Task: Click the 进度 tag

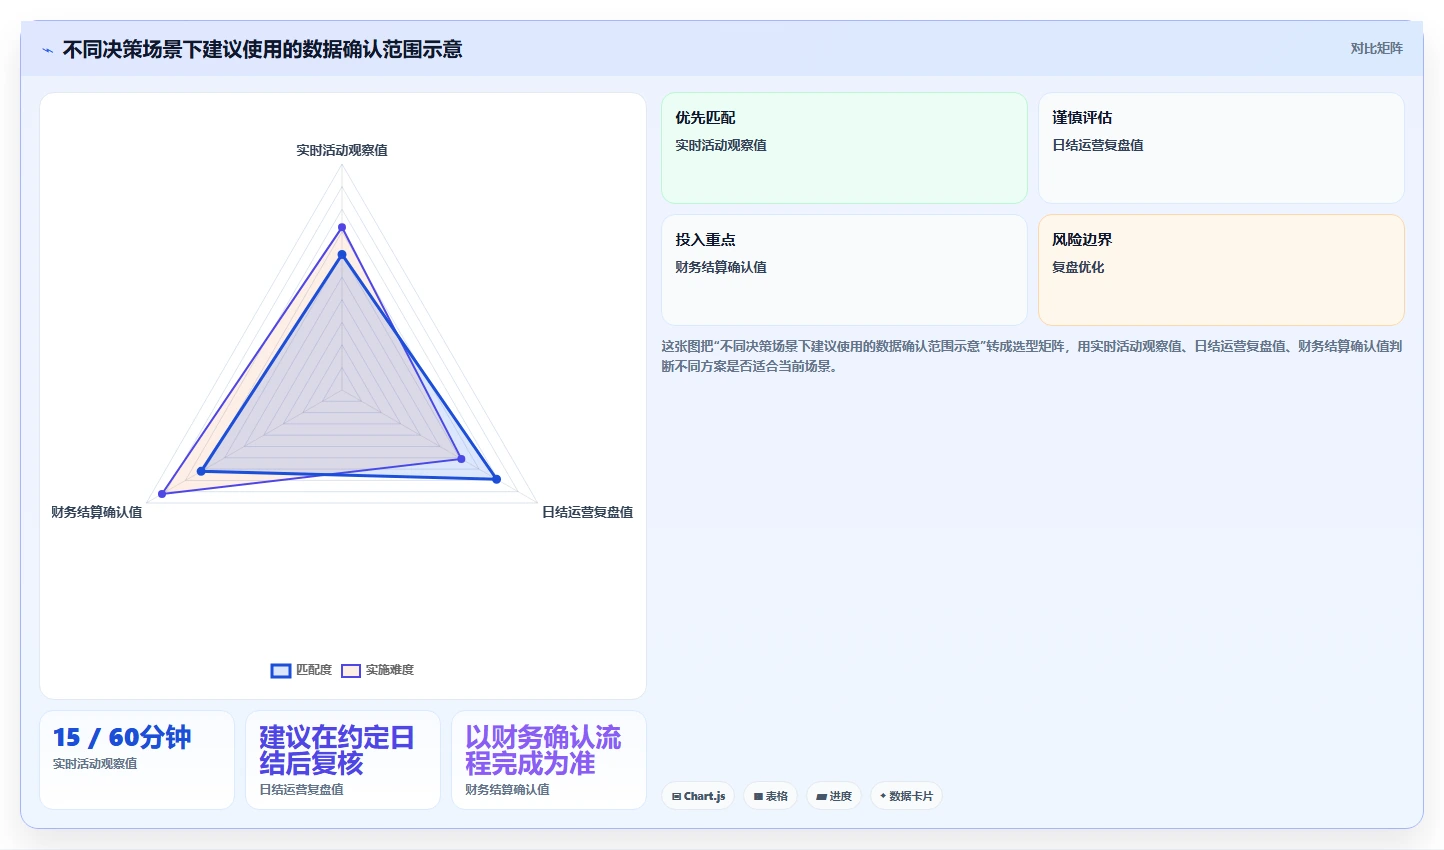Action: 834,796
